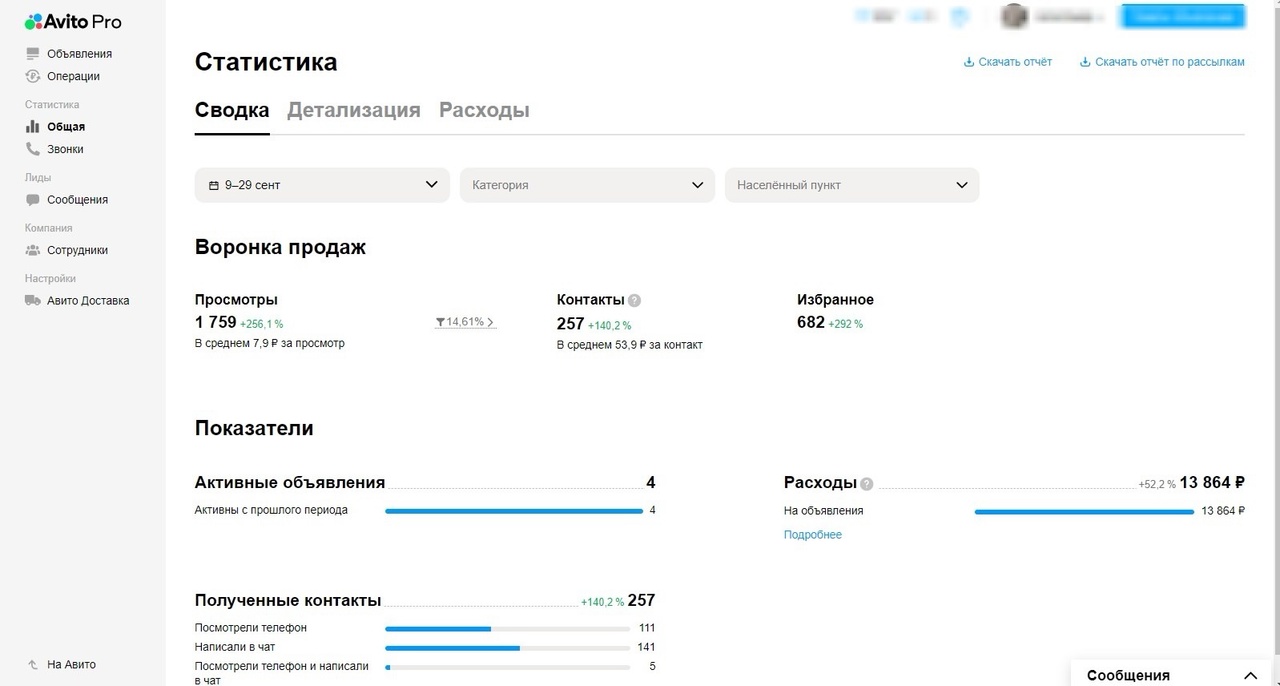The image size is (1280, 686).
Task: Switch to the Детализация tab
Action: (x=354, y=110)
